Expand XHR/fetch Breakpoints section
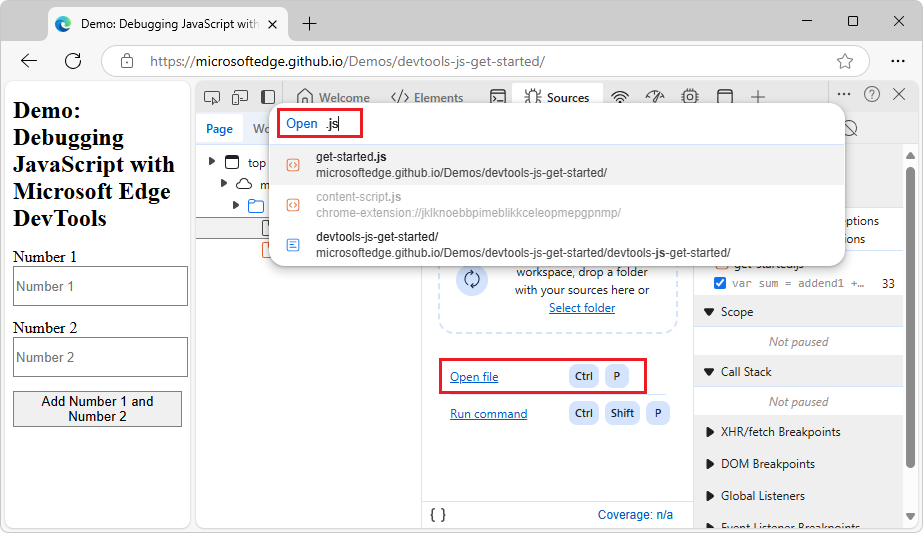 coord(709,432)
